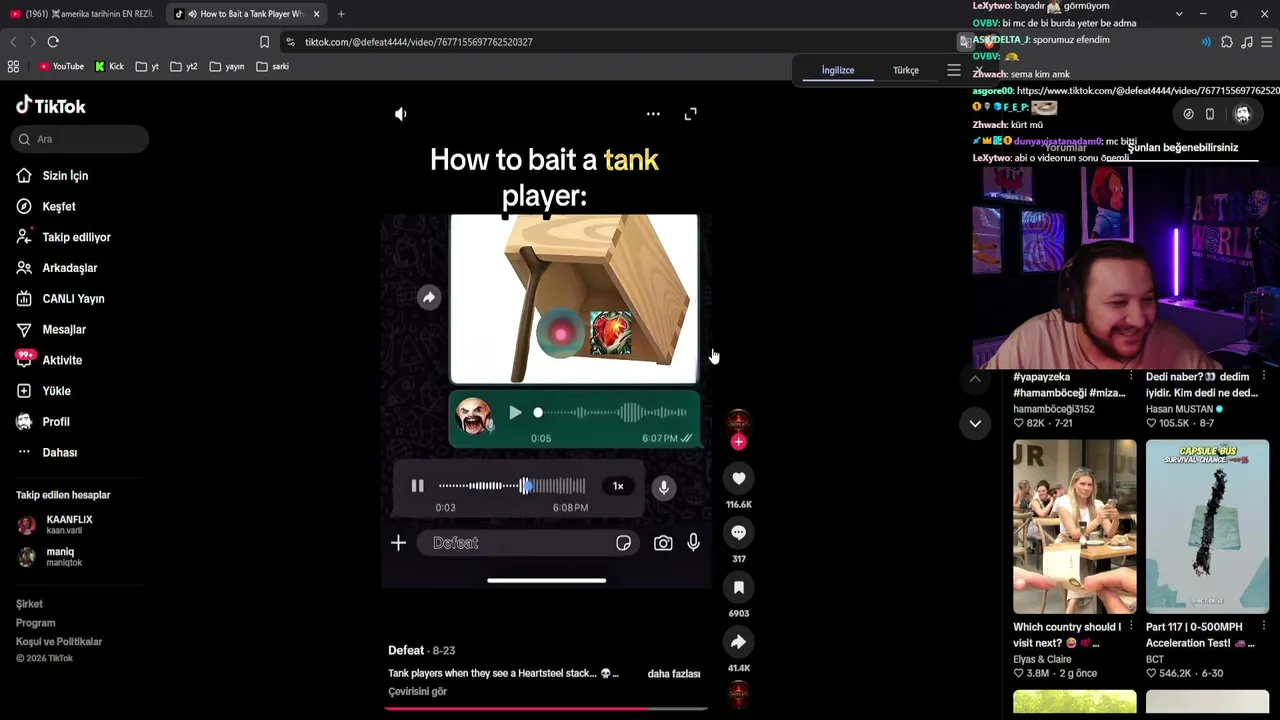Image resolution: width=1280 pixels, height=720 pixels.
Task: Open the profile avatar menu at top right
Action: [x=1243, y=114]
